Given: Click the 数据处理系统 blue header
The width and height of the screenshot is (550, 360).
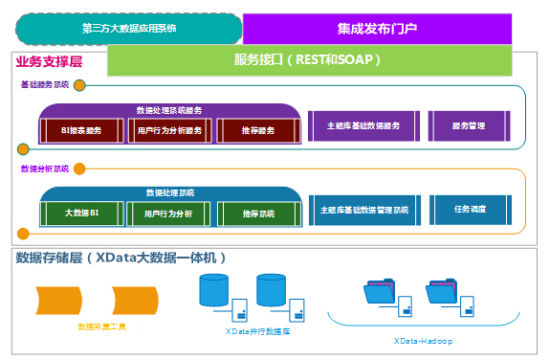Looking at the screenshot, I should point(170,193).
